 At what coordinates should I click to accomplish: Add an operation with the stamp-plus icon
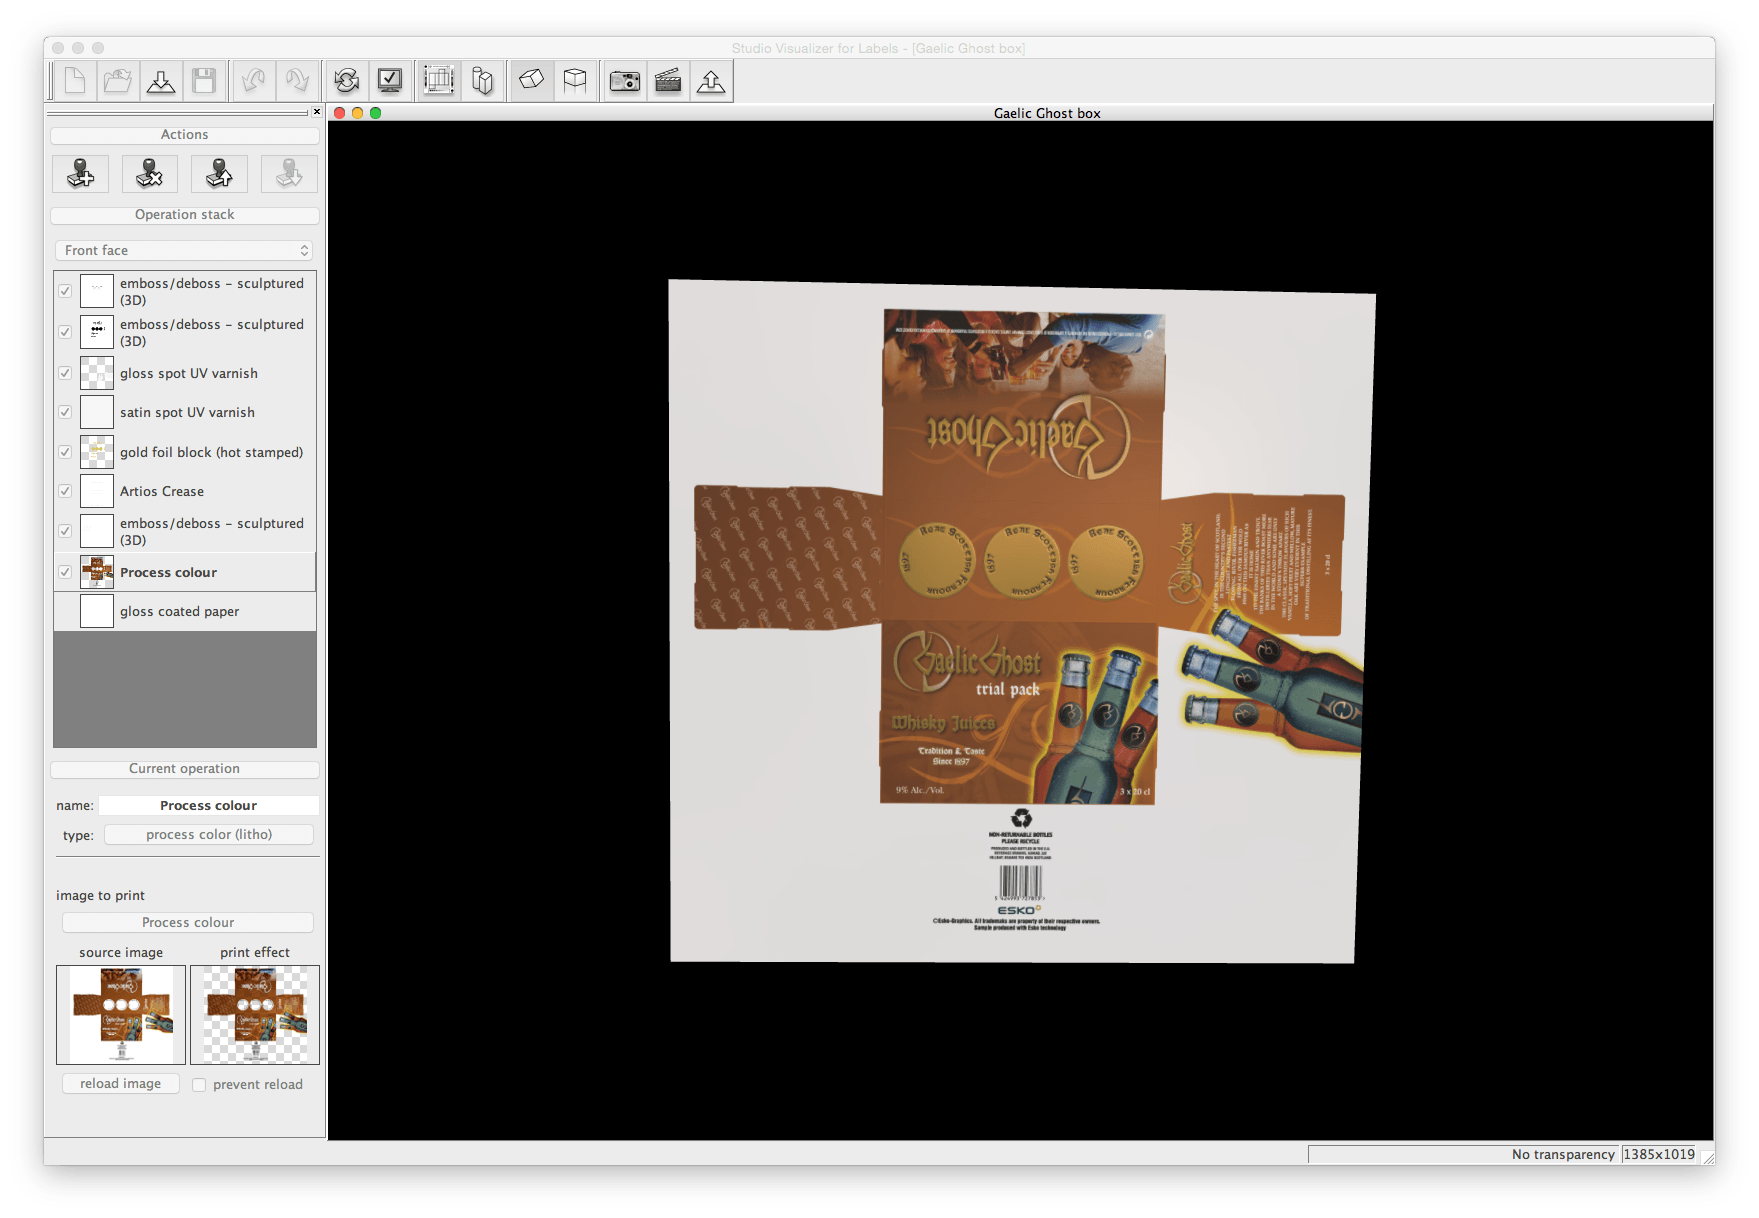tap(81, 174)
